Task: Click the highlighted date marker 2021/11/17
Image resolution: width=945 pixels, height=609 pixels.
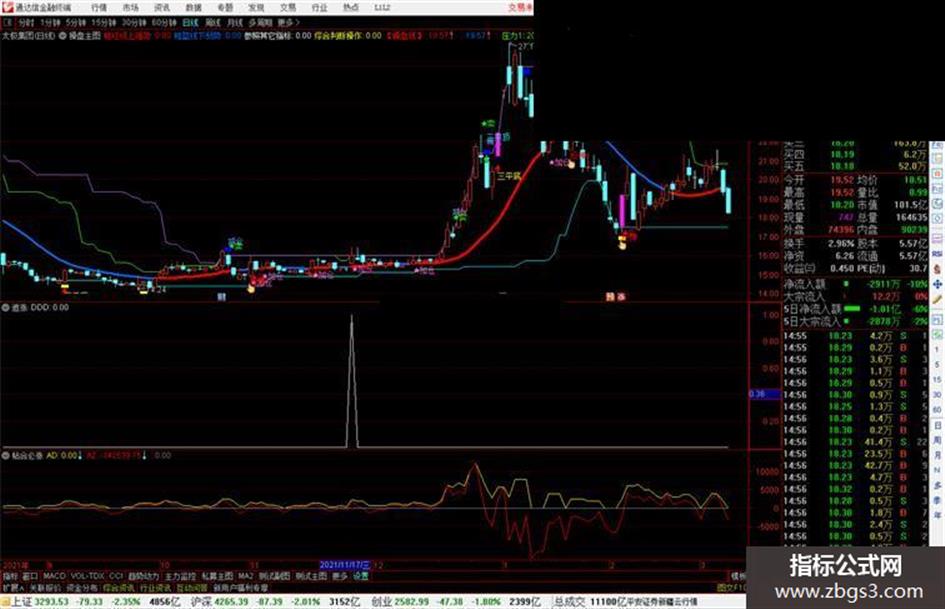Action: point(345,566)
